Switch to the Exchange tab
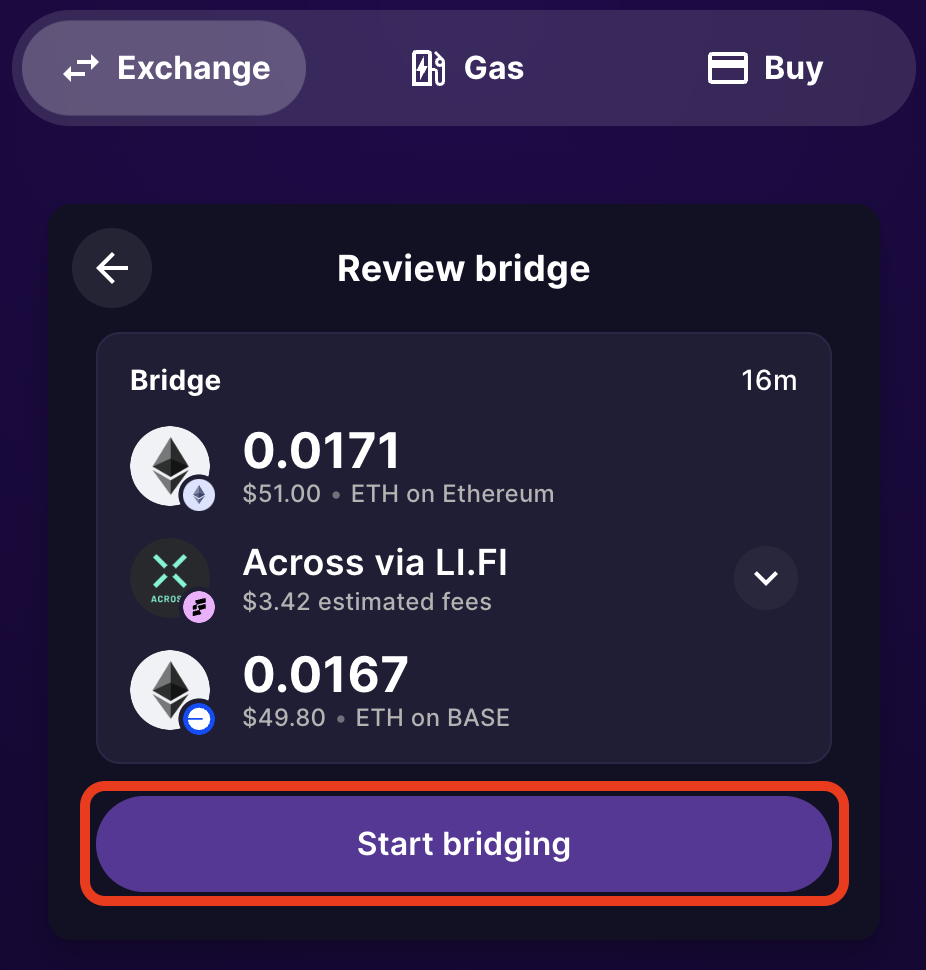This screenshot has height=970, width=926. pyautogui.click(x=165, y=68)
